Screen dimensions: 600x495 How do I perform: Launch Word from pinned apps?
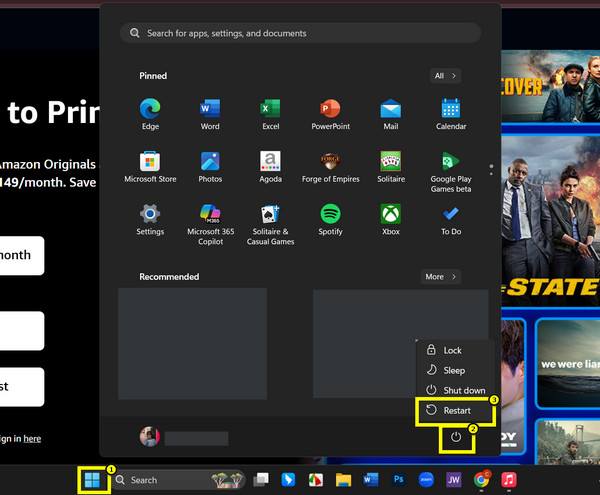point(210,114)
